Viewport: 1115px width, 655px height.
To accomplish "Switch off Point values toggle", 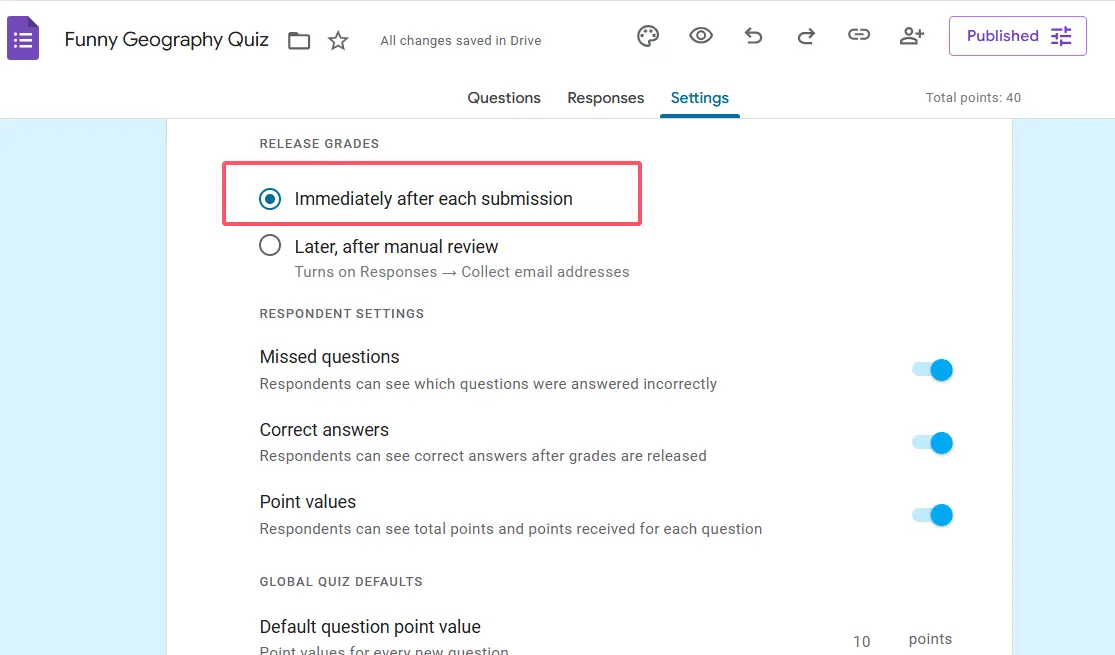I will tap(932, 515).
